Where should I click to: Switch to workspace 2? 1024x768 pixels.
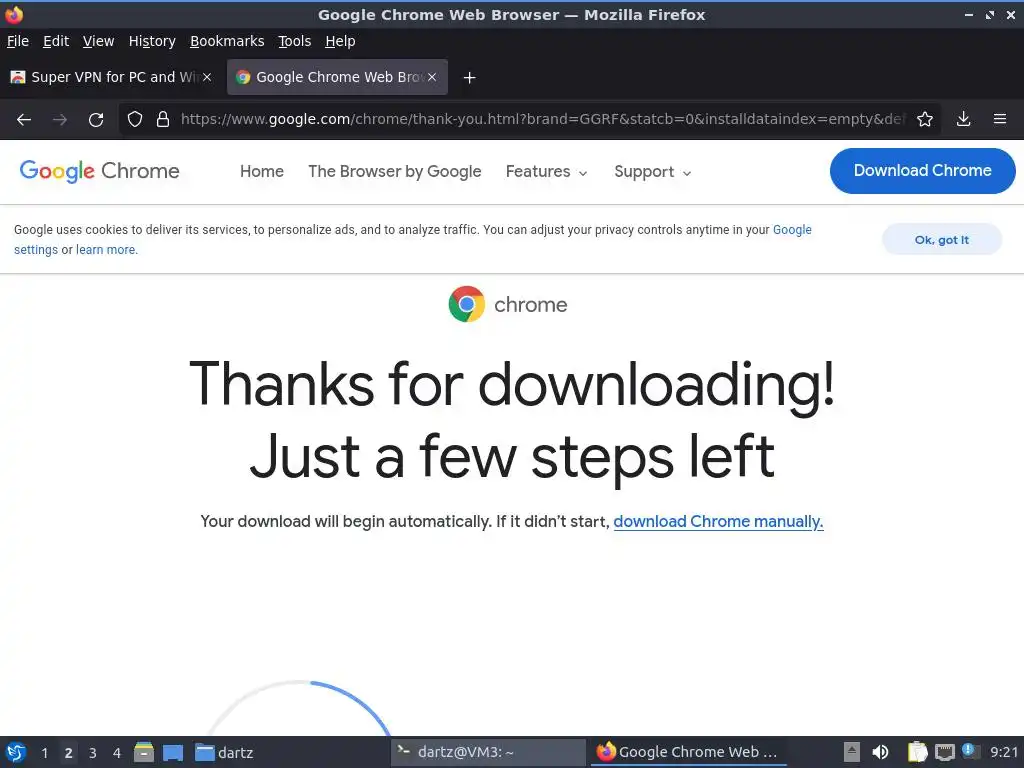click(x=69, y=753)
